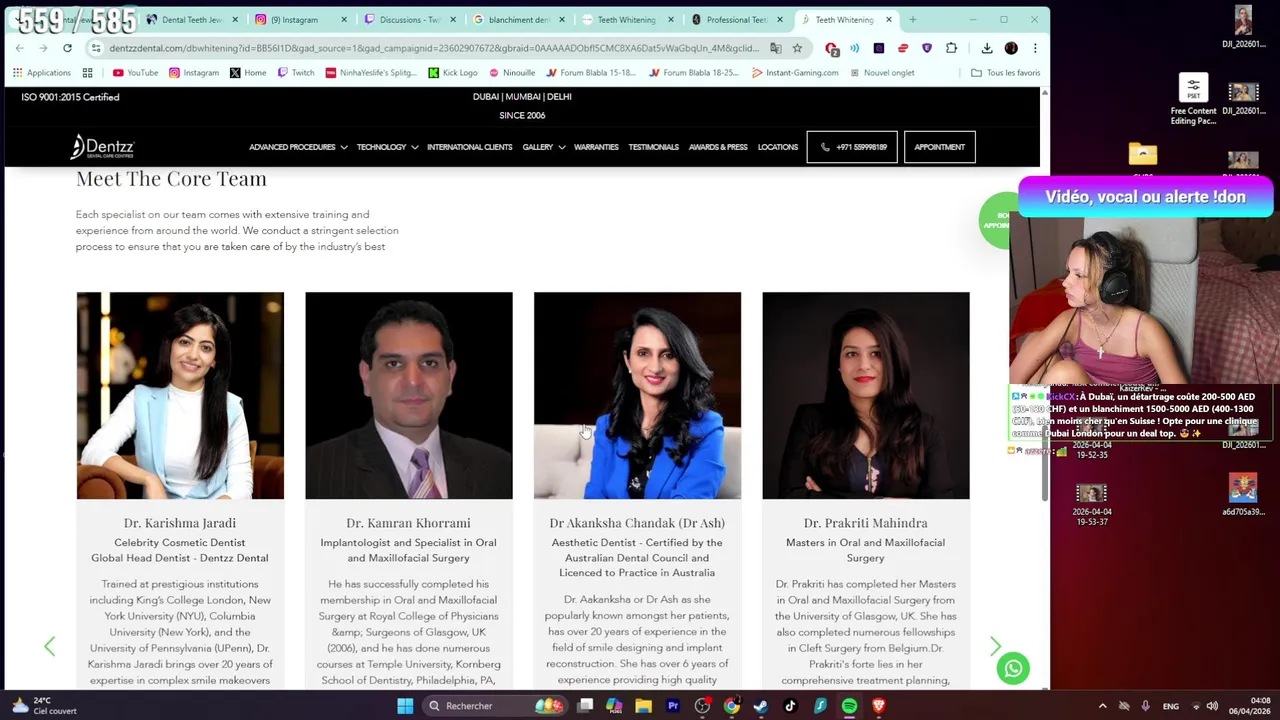The image size is (1280, 720).
Task: Open the Locations menu item
Action: click(x=777, y=147)
